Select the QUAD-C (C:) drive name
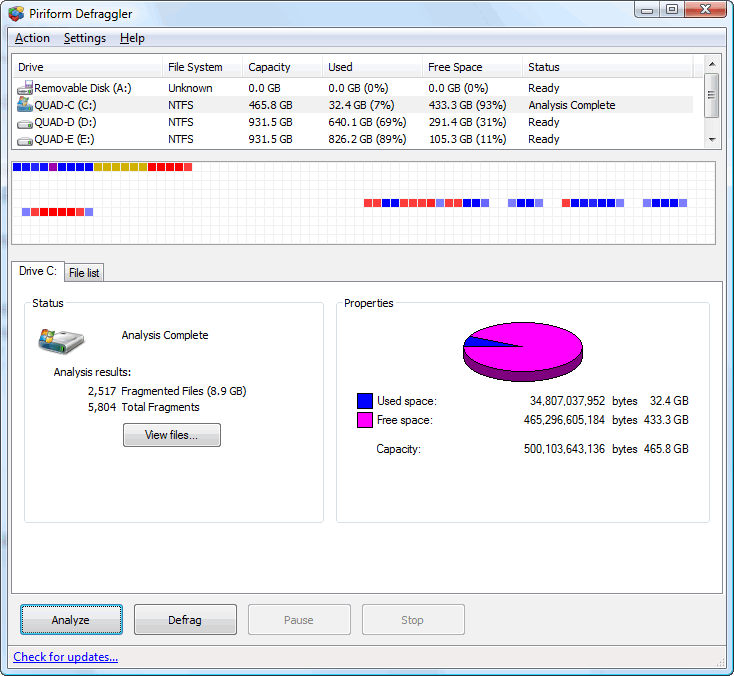Viewport: 734px width, 676px height. pos(66,105)
